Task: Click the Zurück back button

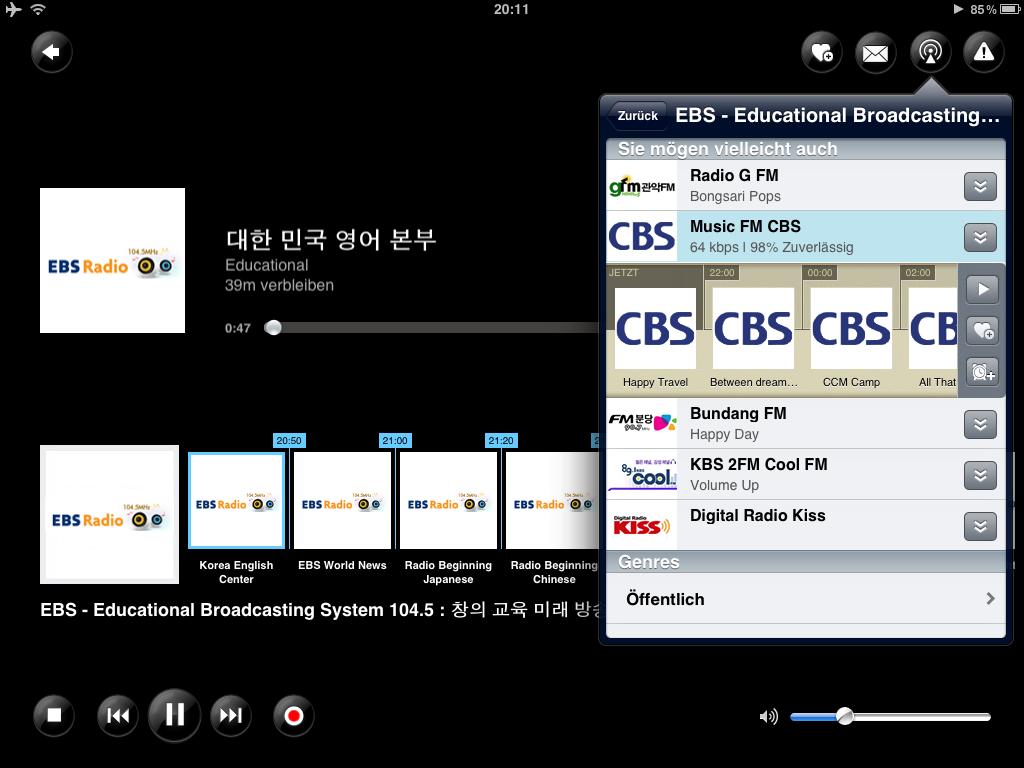Action: click(636, 116)
